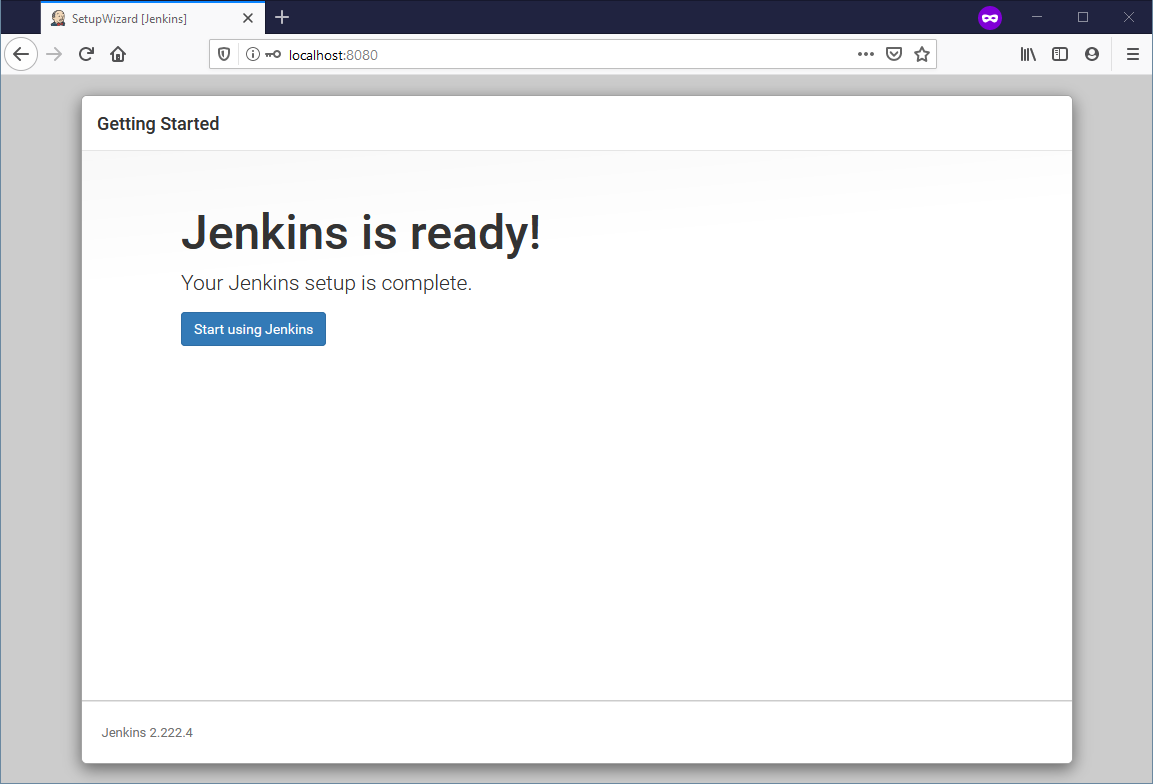
Task: Focus the localhost:8080 address bar
Action: [x=560, y=55]
